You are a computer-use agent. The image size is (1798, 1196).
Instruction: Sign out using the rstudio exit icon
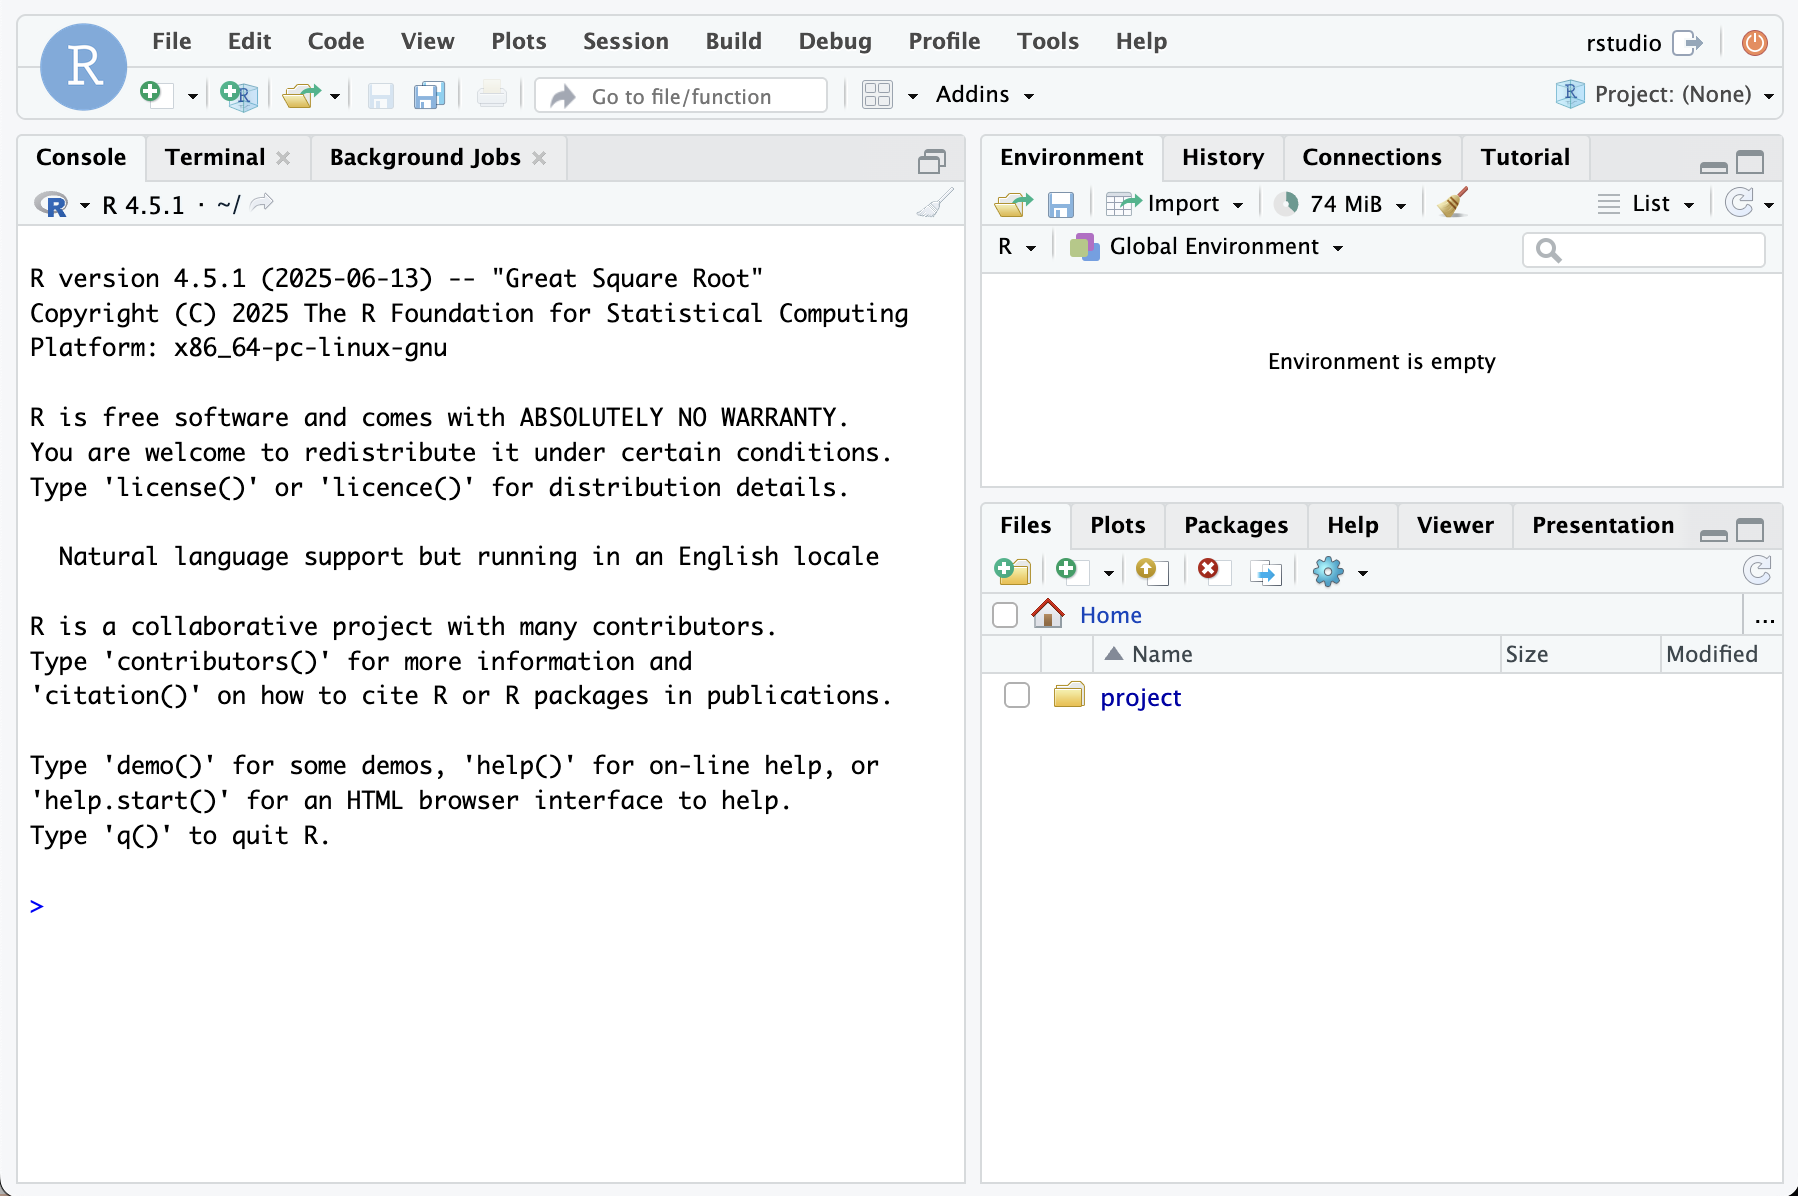point(1687,42)
